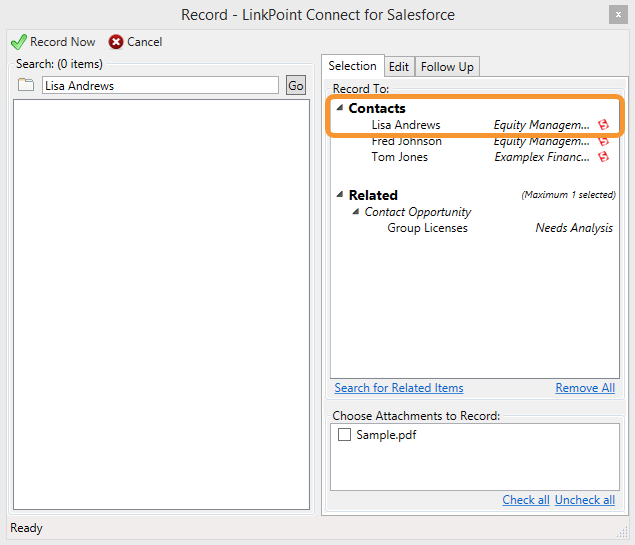Screen dimensions: 635x545
Task: Collapse the Contacts section
Action: point(339,108)
